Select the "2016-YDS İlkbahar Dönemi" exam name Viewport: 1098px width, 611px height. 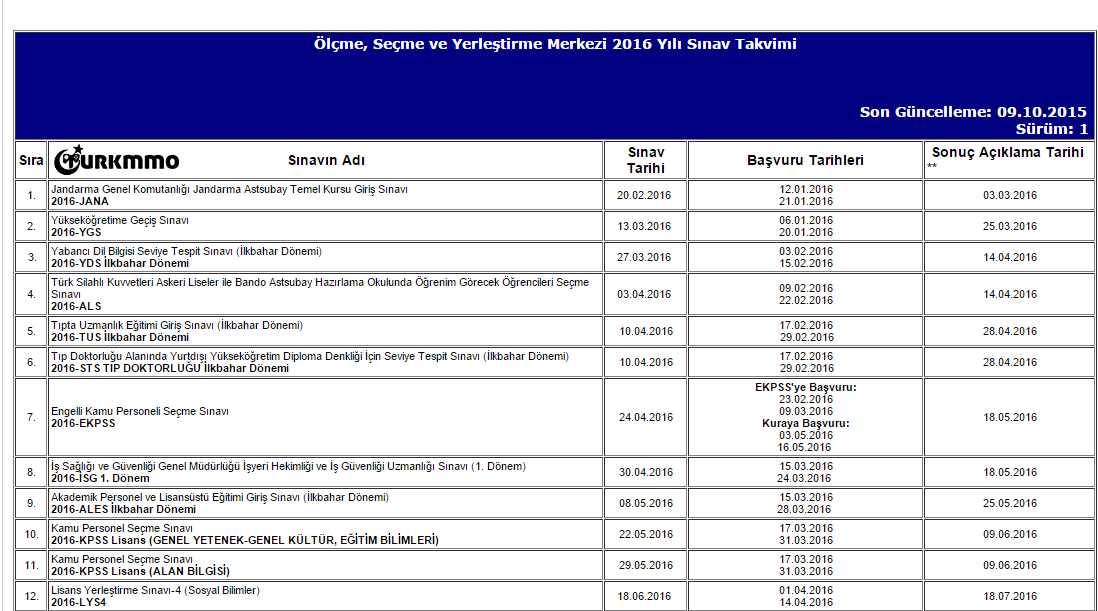120,263
